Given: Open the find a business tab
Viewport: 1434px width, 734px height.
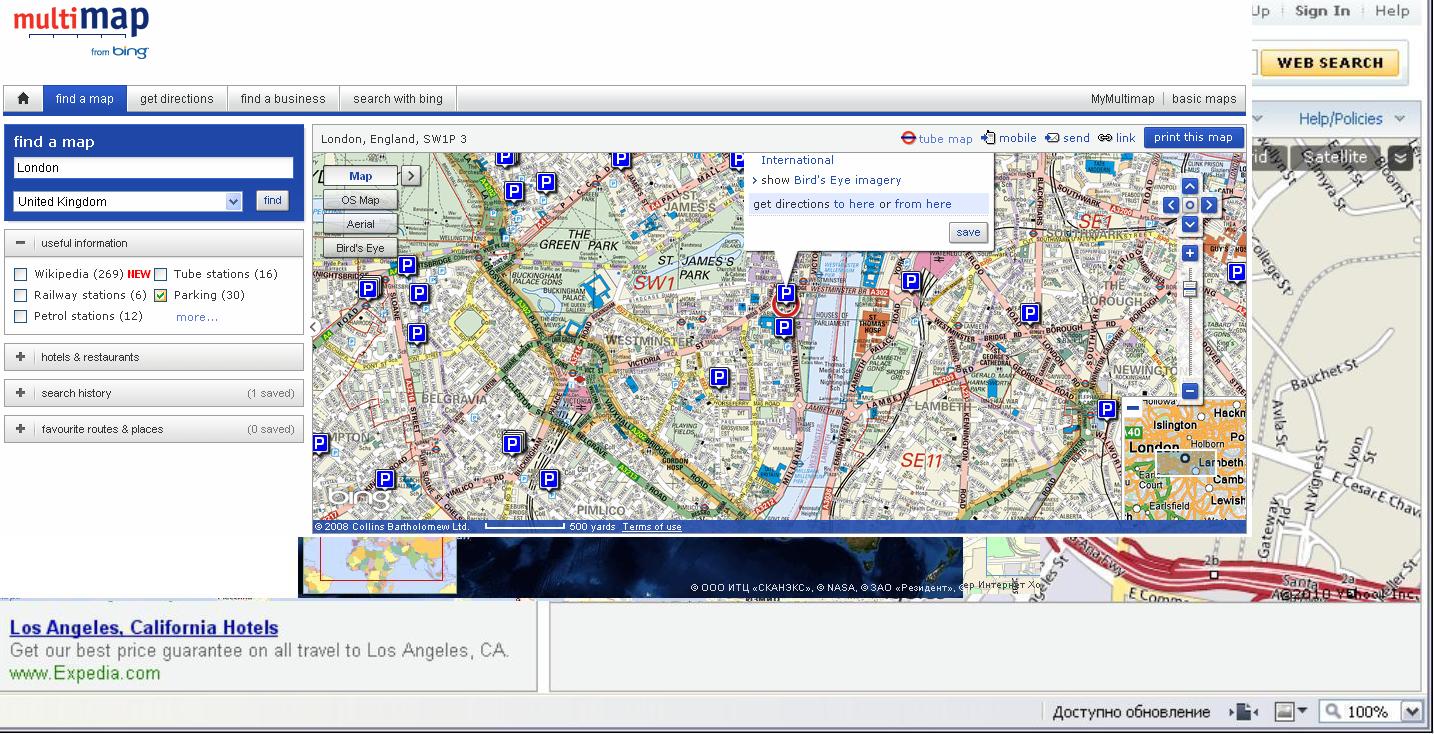Looking at the screenshot, I should [283, 99].
